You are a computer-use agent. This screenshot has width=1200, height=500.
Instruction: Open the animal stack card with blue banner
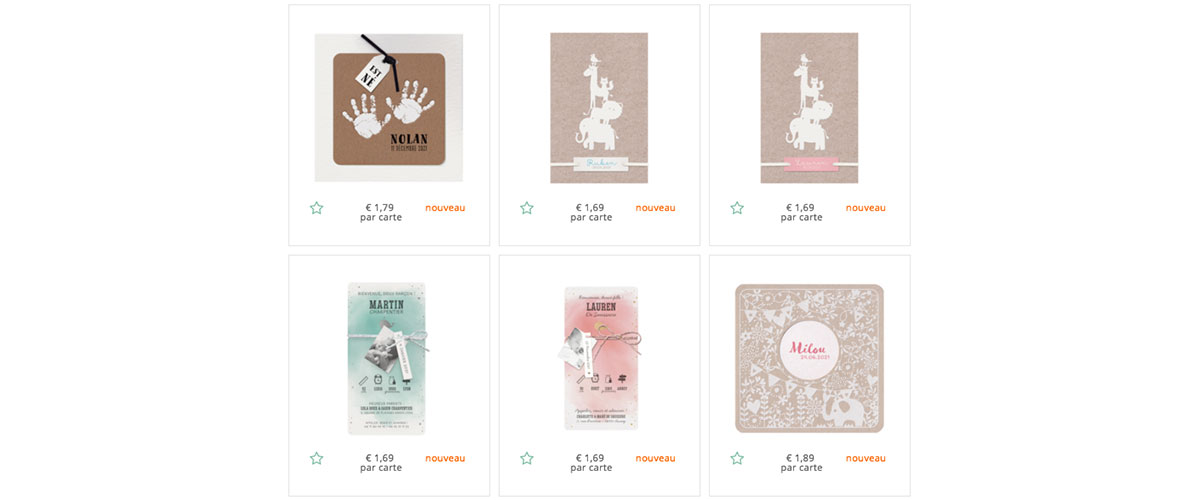599,108
